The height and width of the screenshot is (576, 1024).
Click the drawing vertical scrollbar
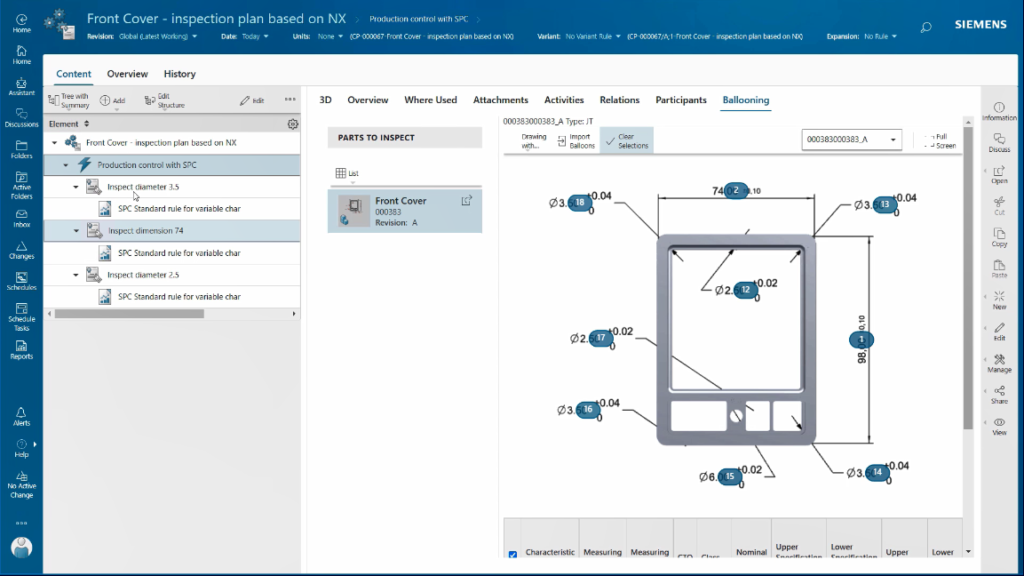pyautogui.click(x=968, y=278)
